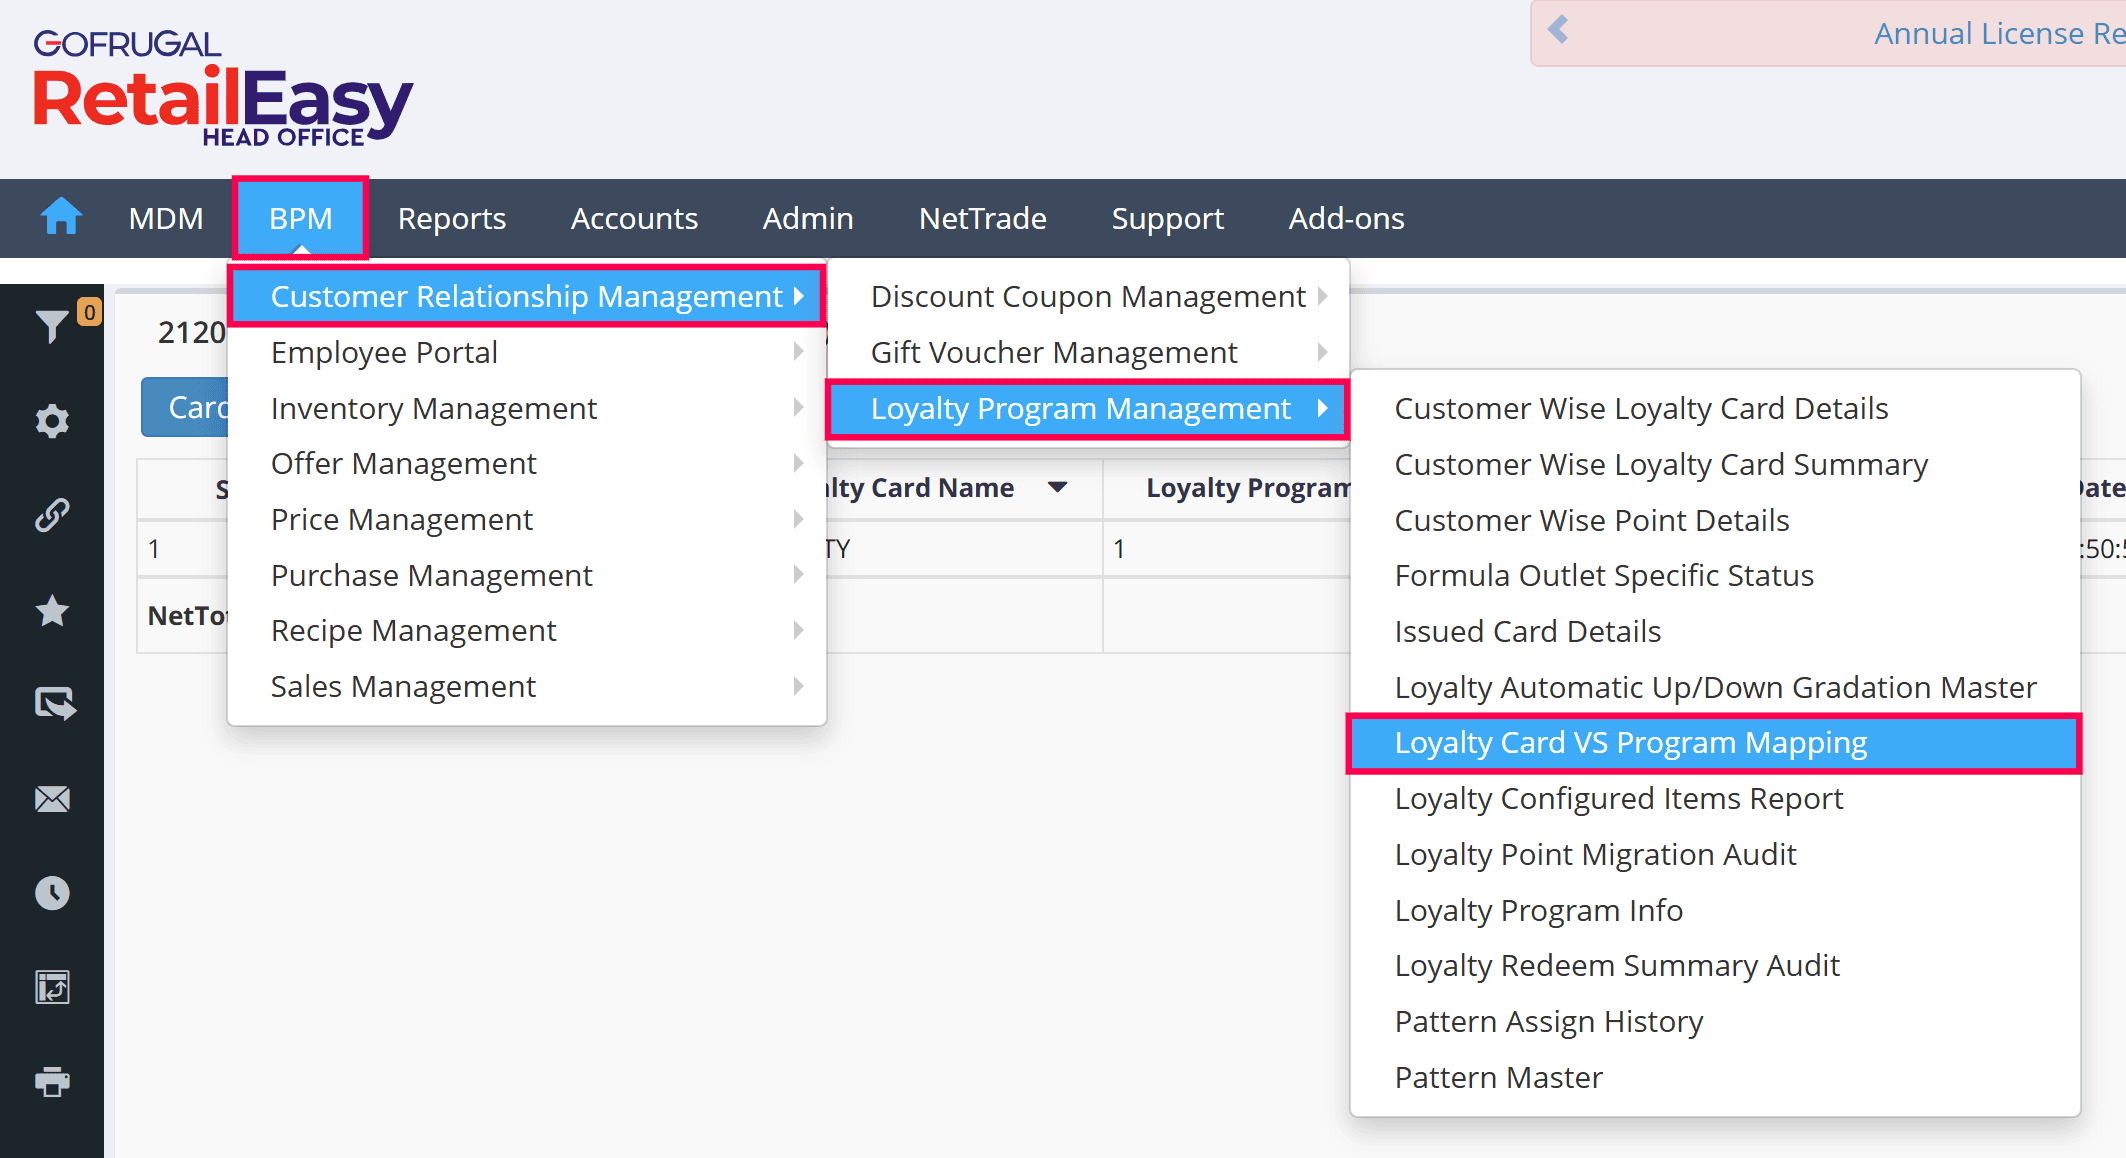The width and height of the screenshot is (2126, 1158).
Task: Collapse the Annual License banner arrow
Action: click(1558, 30)
